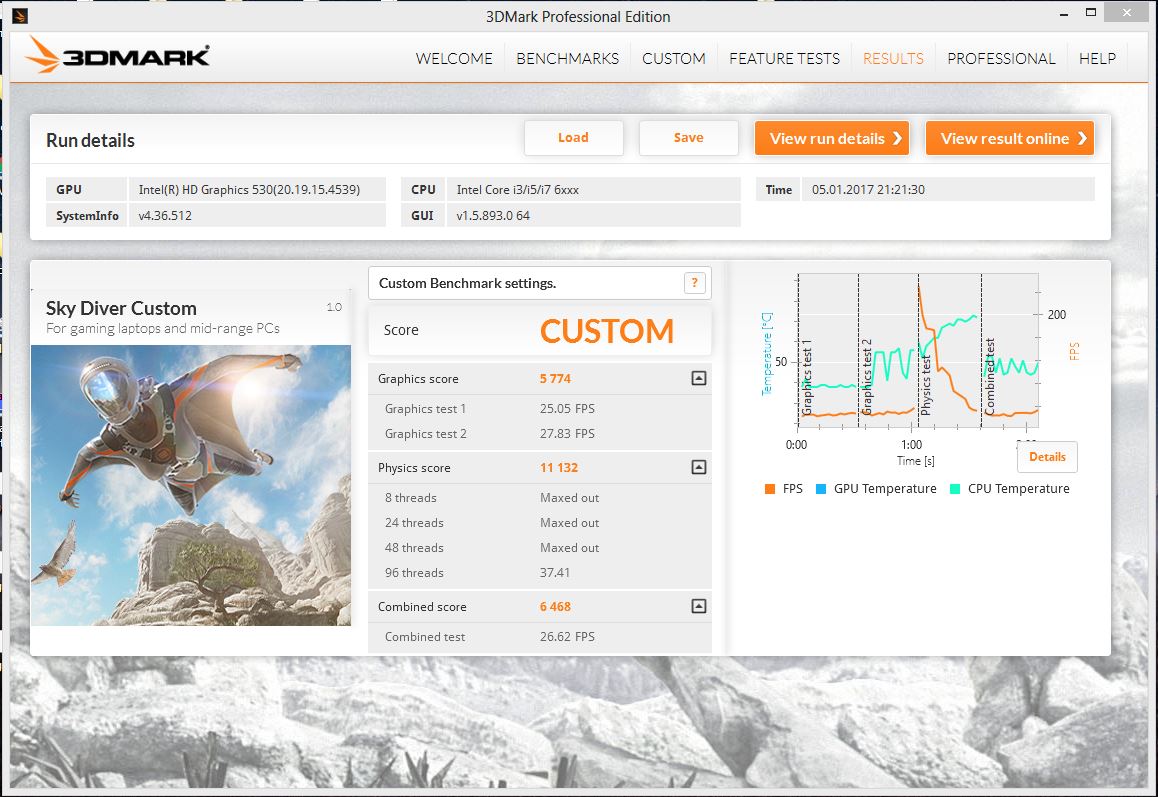The image size is (1158, 797).
Task: Click the SystemInfo version v4.36.512
Action: point(165,216)
